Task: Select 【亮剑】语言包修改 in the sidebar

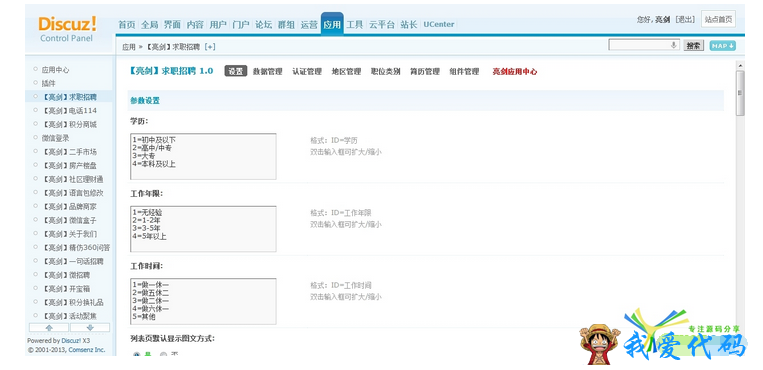Action: 73,193
